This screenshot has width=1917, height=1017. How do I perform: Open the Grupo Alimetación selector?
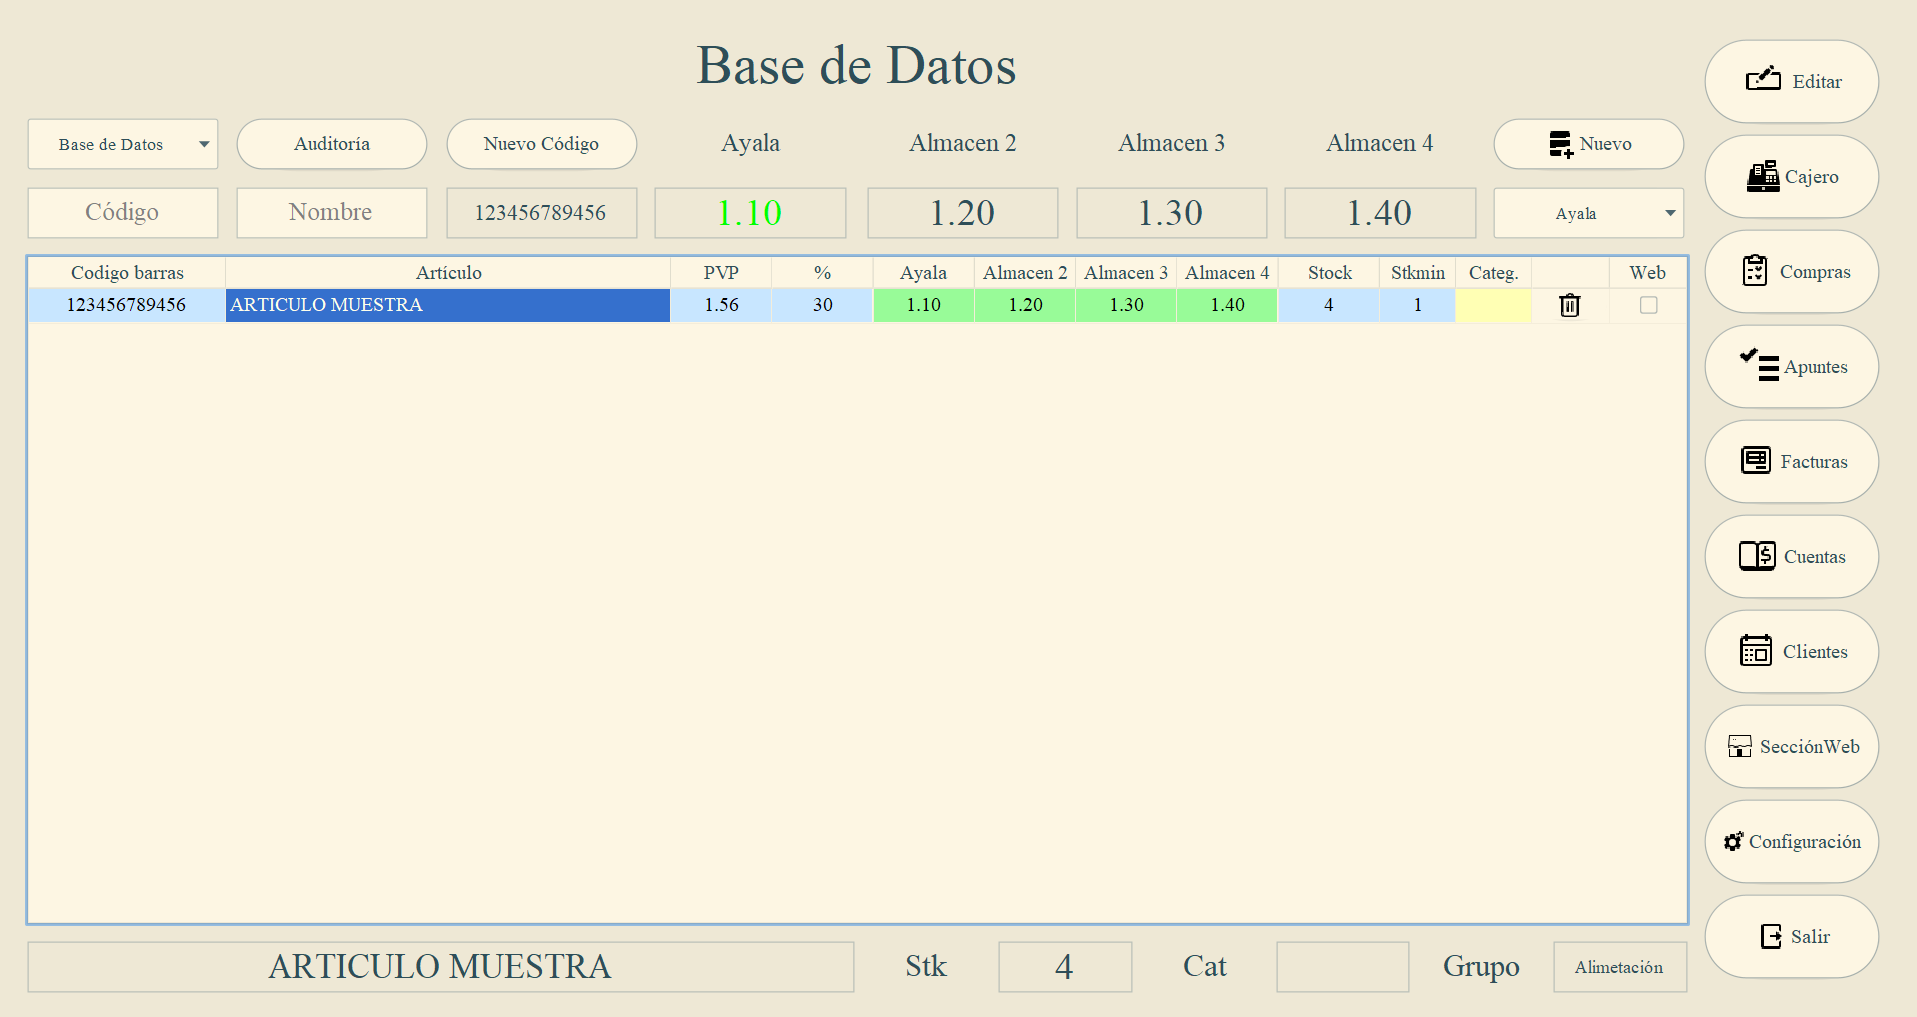1620,967
